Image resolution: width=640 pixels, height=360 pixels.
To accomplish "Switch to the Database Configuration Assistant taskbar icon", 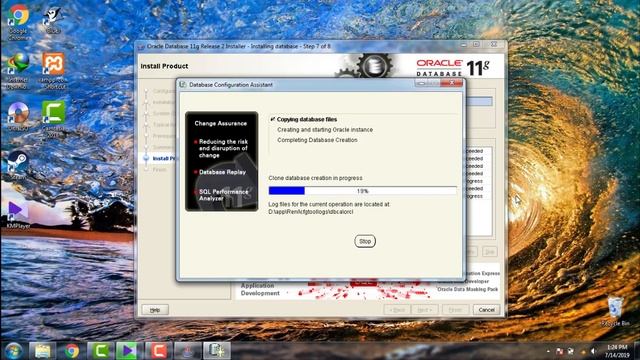I will (217, 351).
